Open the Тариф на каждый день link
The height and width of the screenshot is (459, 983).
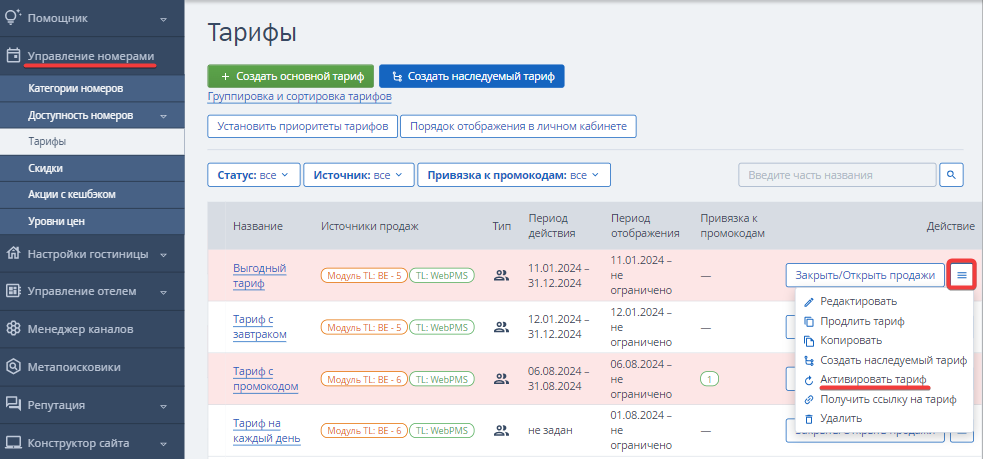(x=266, y=430)
